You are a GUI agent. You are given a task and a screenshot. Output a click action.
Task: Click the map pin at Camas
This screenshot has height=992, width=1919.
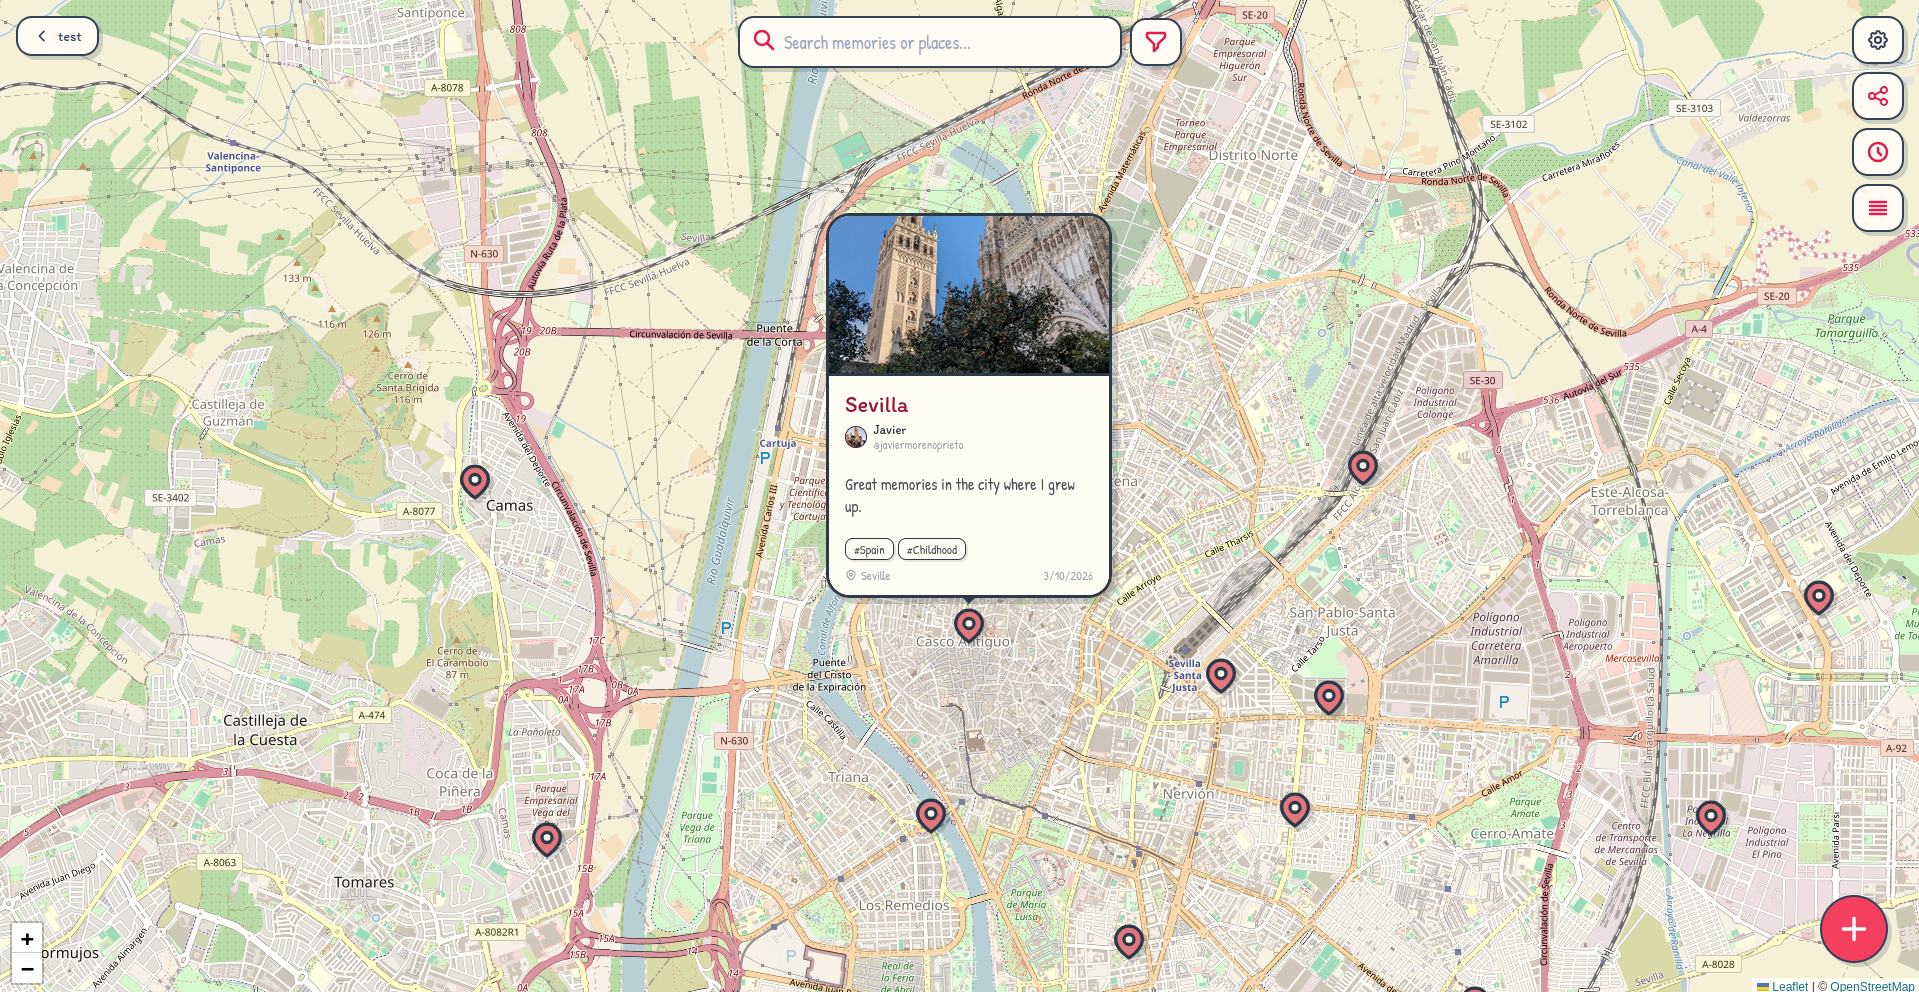(x=474, y=482)
